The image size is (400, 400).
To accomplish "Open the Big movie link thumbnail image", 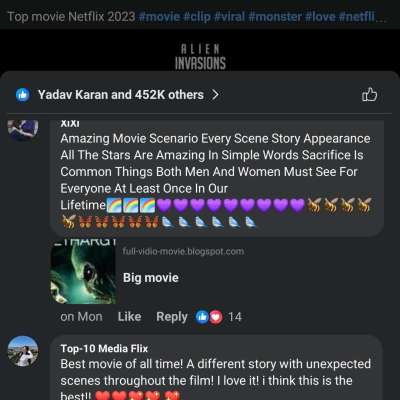I will tap(83, 272).
